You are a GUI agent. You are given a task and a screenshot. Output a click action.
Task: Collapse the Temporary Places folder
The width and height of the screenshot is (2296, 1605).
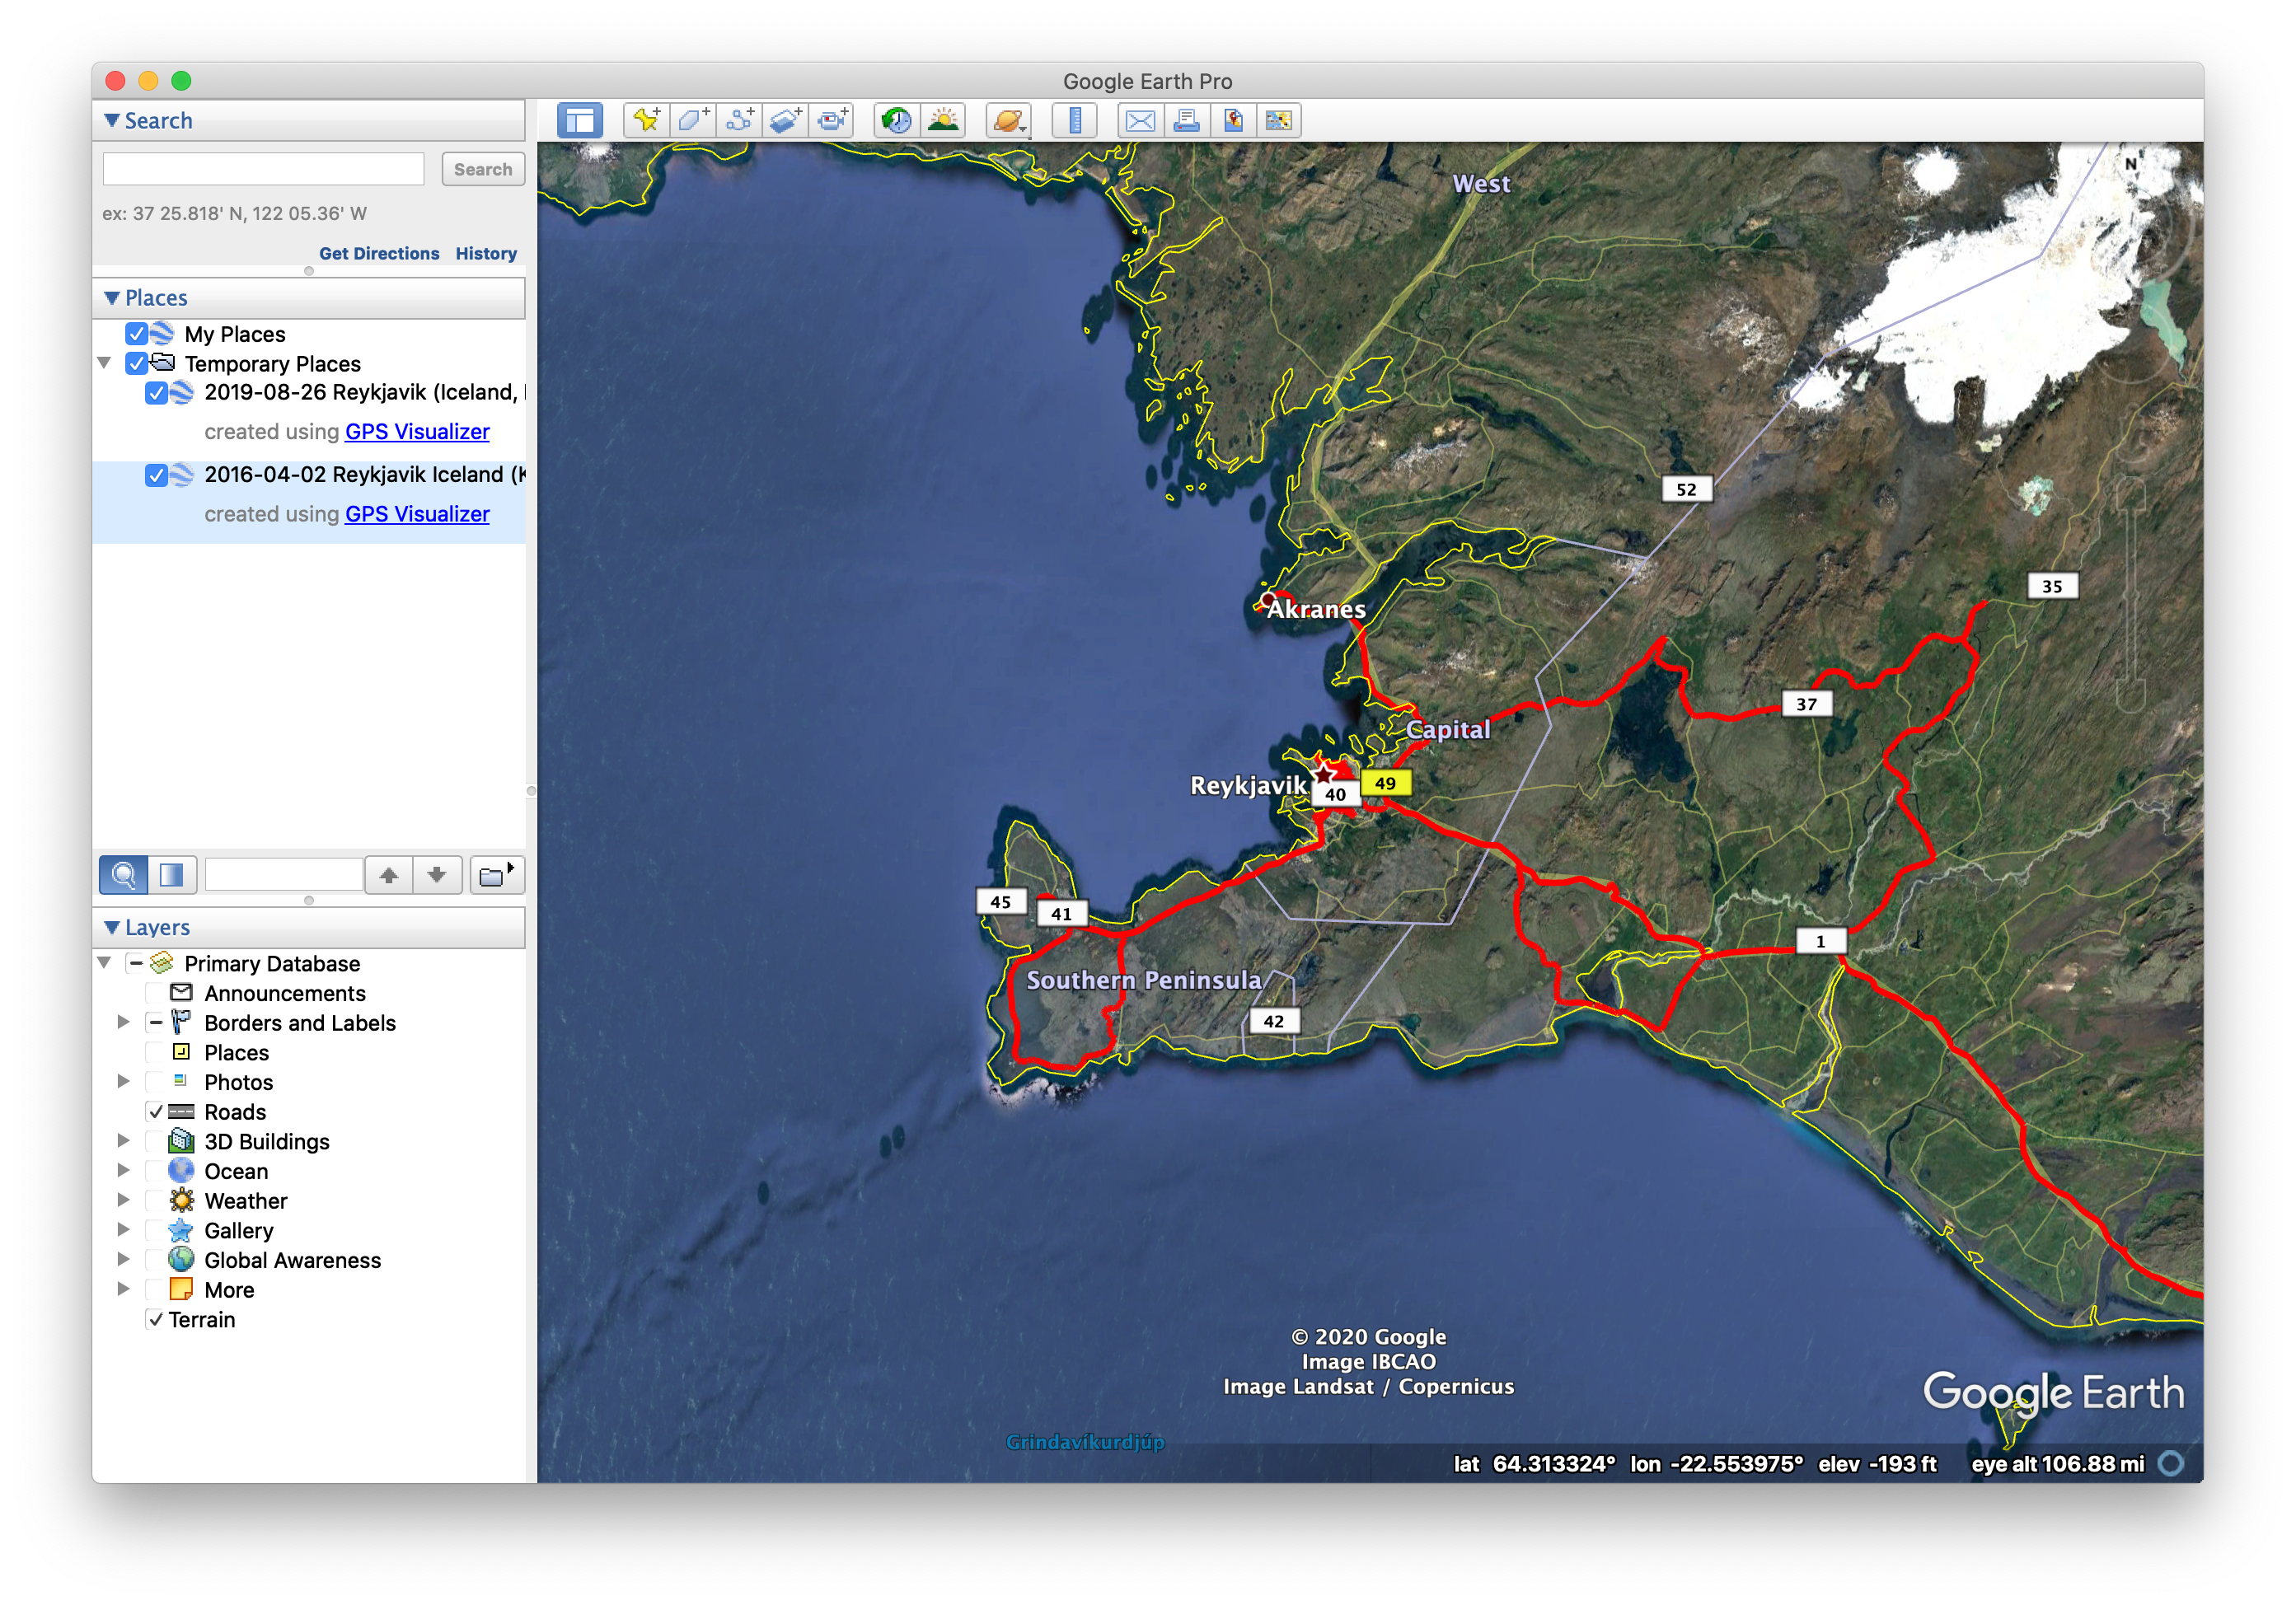click(105, 363)
